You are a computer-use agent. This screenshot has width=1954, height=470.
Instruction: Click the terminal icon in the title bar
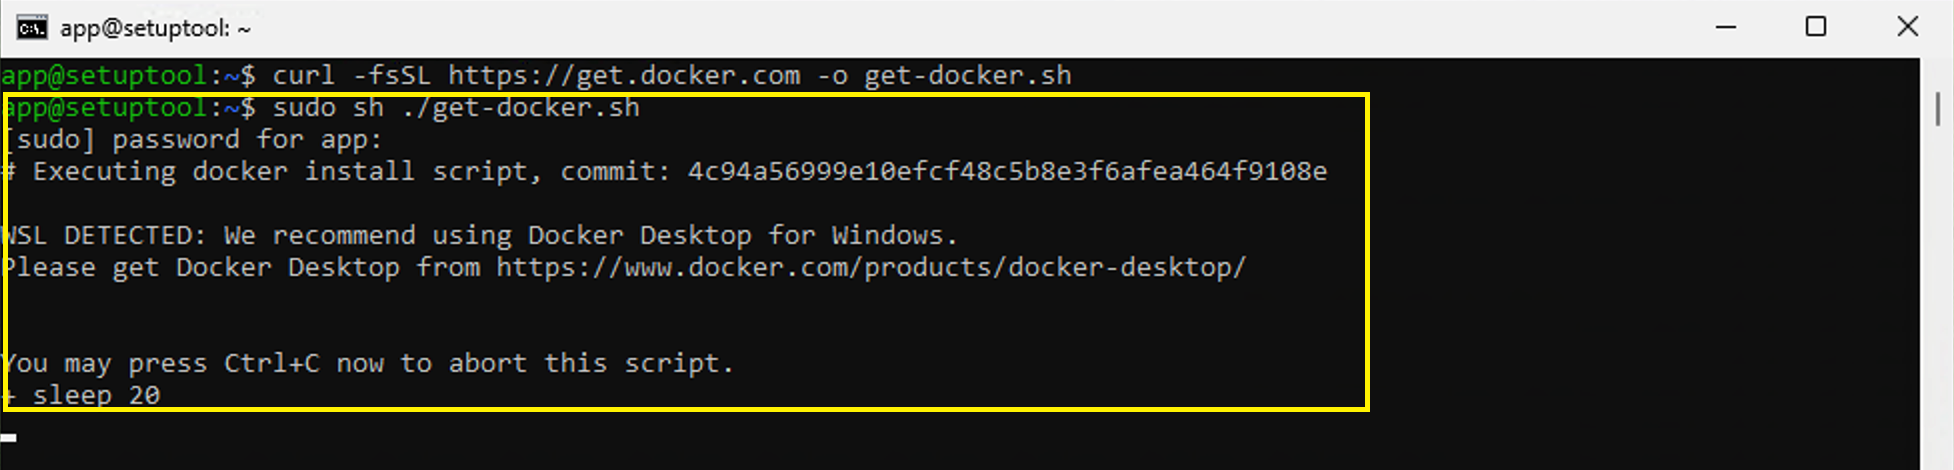32,28
